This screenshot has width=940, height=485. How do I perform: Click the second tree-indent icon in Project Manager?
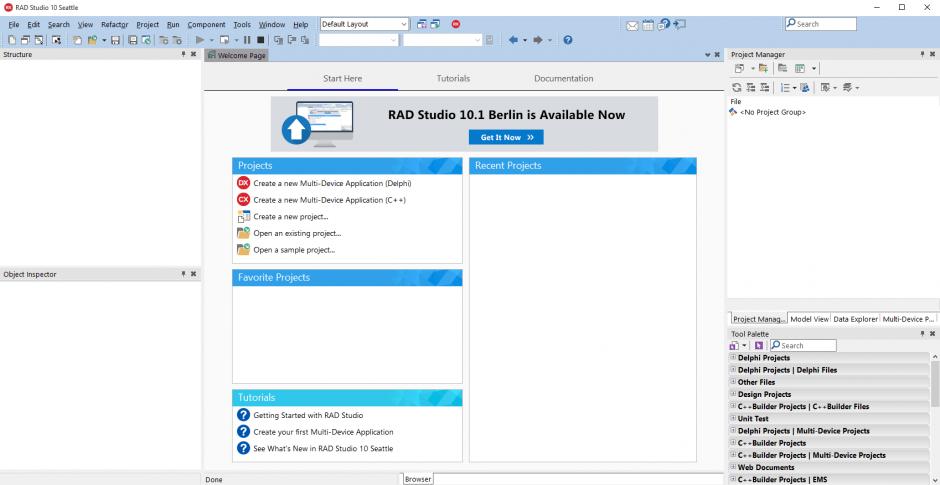click(x=764, y=88)
